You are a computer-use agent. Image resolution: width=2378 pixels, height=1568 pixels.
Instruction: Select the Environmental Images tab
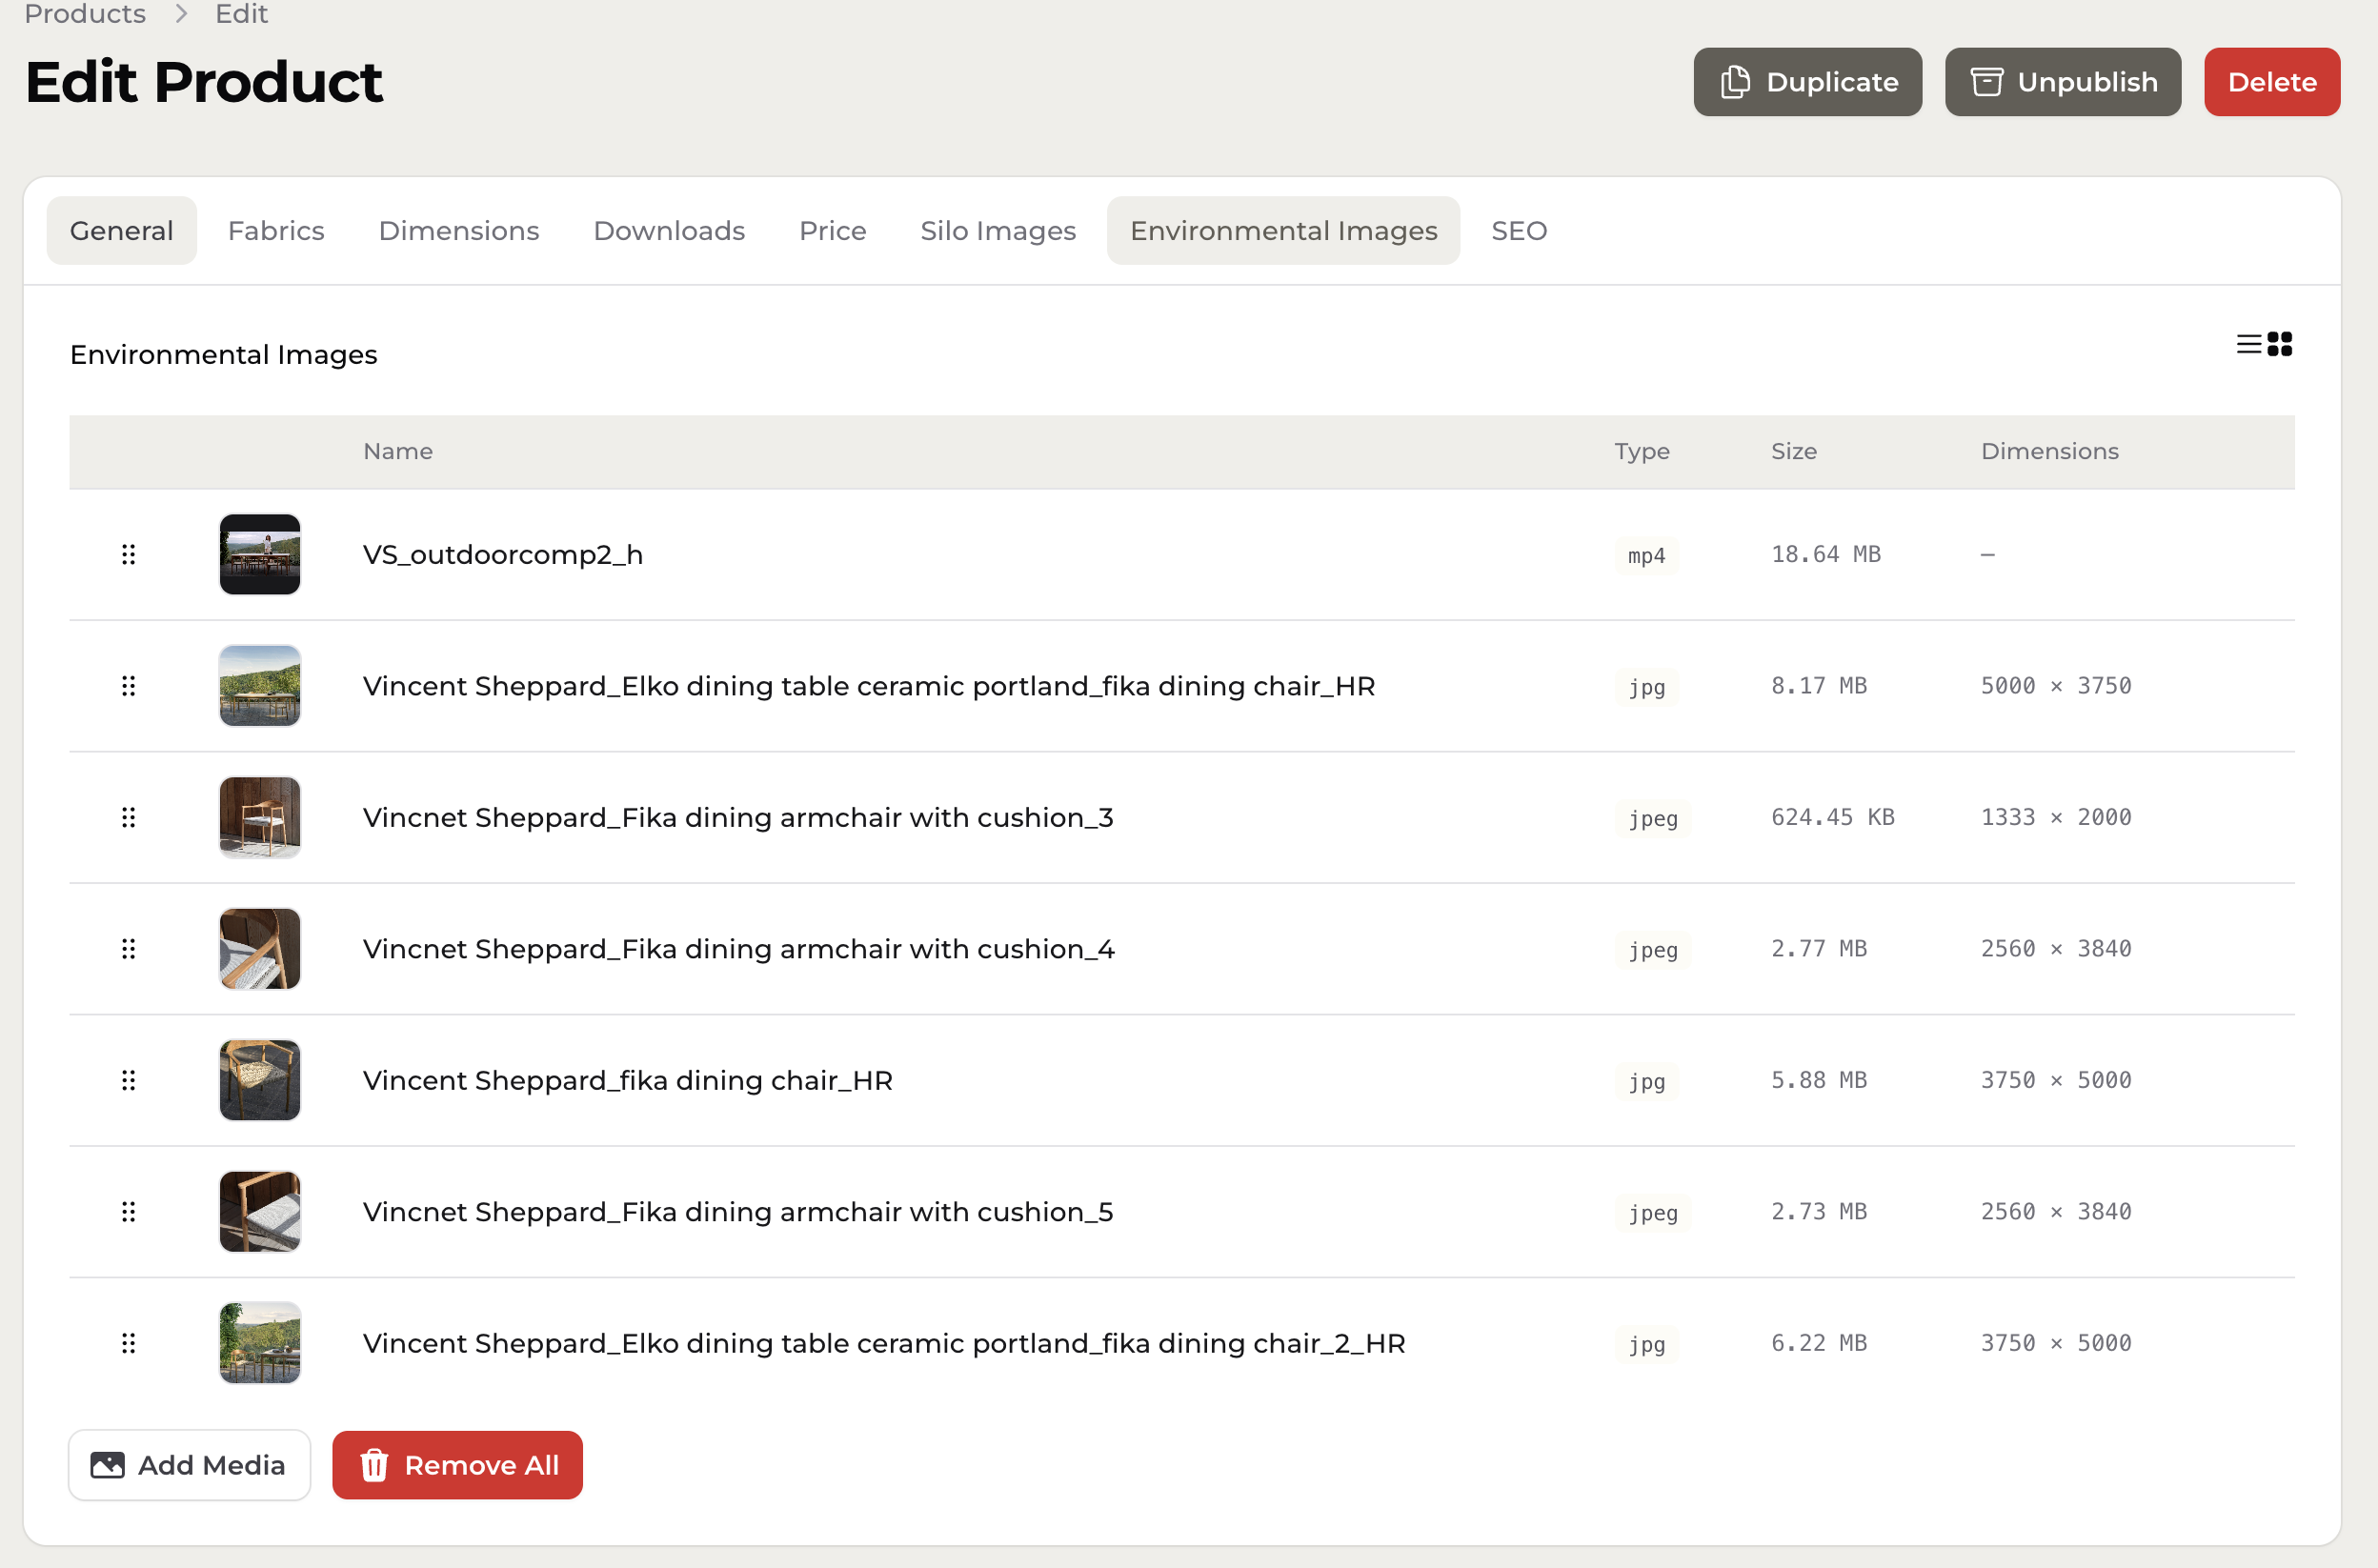(1283, 231)
